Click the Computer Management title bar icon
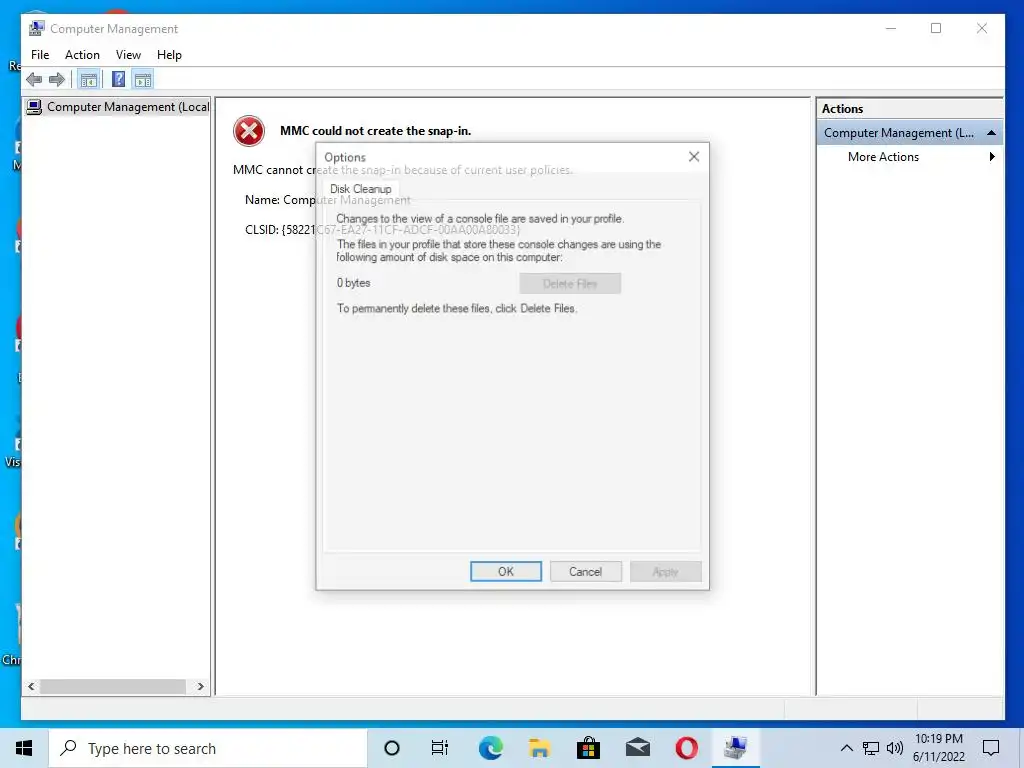 pos(37,28)
